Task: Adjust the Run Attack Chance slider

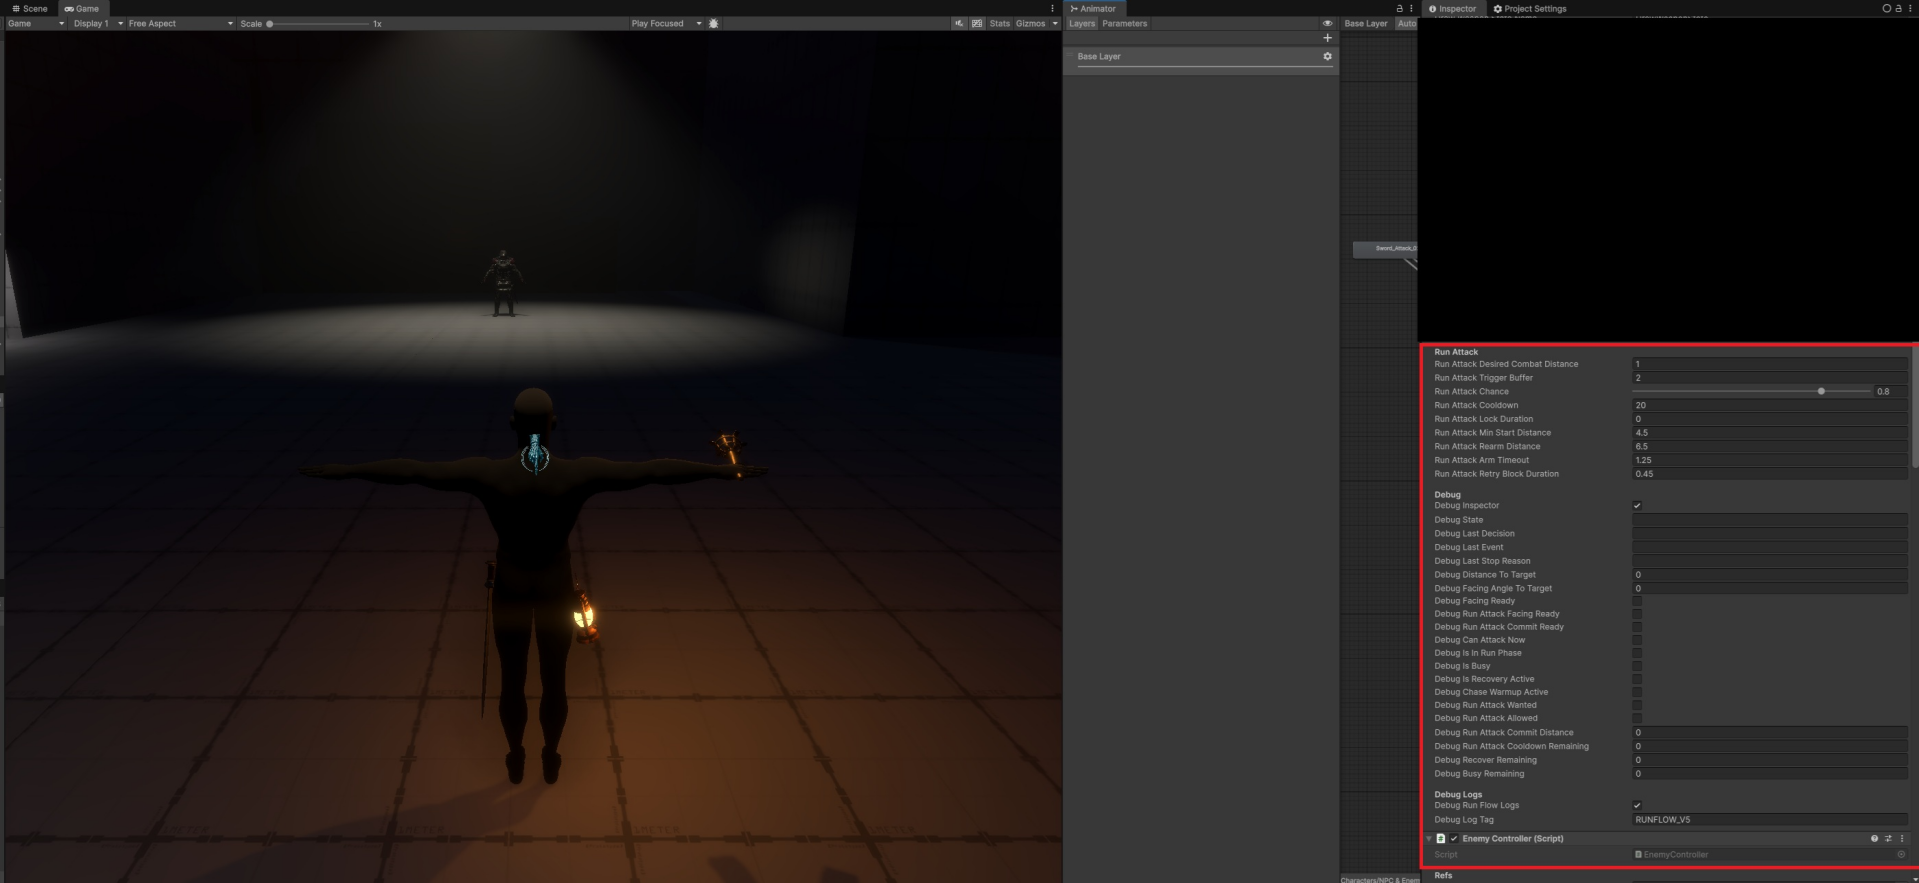Action: tap(1751, 392)
